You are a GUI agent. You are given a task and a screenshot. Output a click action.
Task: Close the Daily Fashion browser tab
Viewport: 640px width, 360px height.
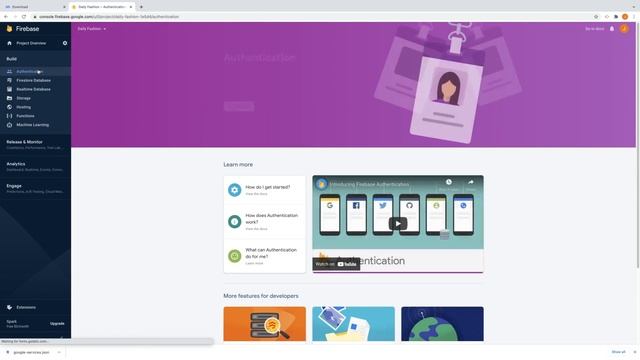[131, 7]
